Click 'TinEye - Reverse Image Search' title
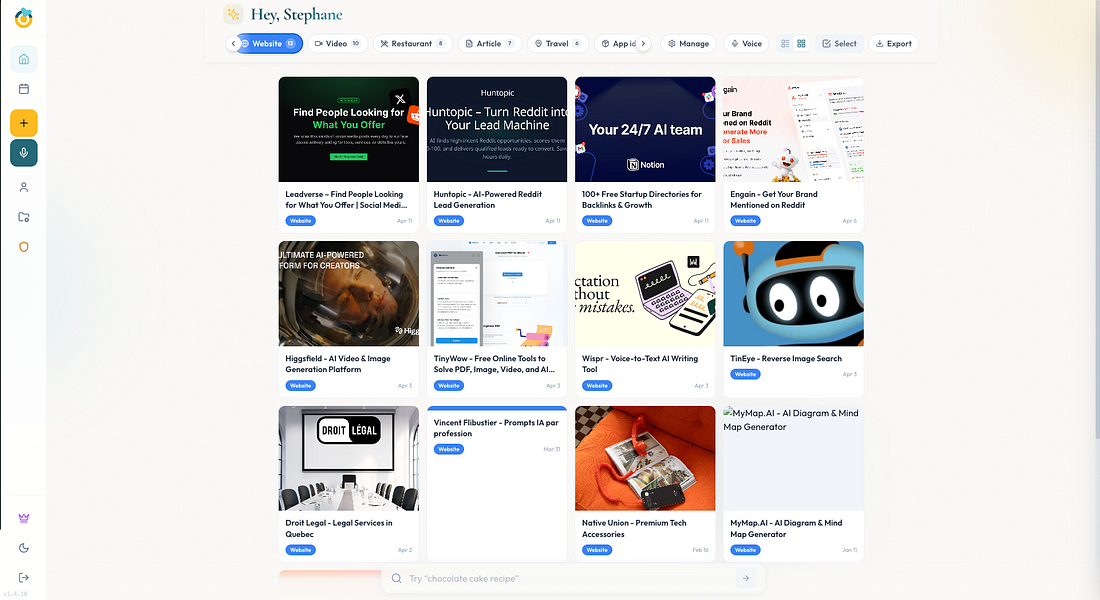This screenshot has width=1100, height=600. 786,359
